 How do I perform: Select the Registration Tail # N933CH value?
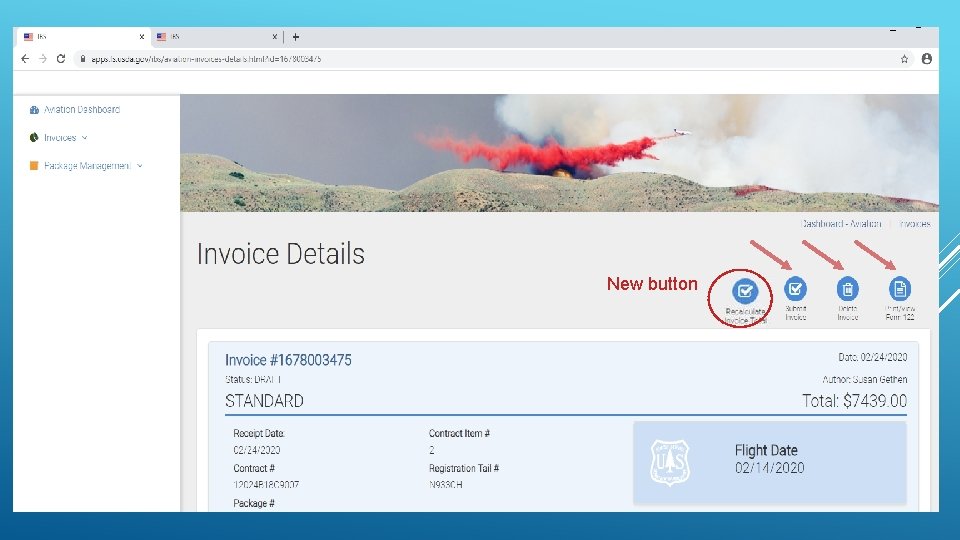(446, 485)
